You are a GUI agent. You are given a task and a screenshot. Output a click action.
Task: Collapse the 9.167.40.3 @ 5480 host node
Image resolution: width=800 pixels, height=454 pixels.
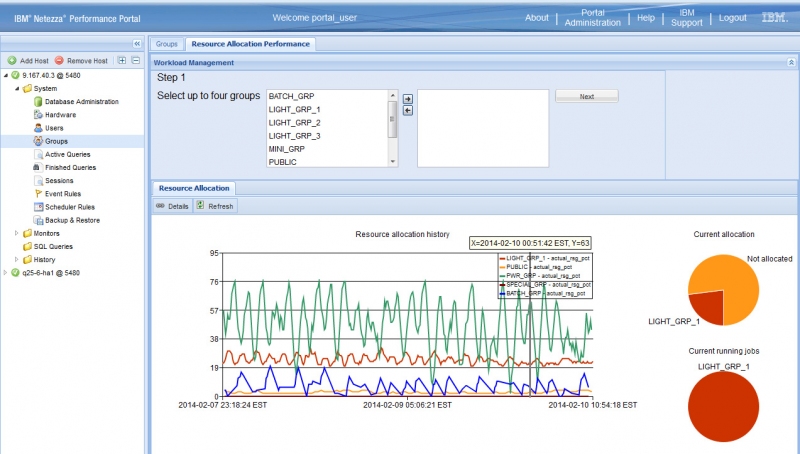pos(6,75)
